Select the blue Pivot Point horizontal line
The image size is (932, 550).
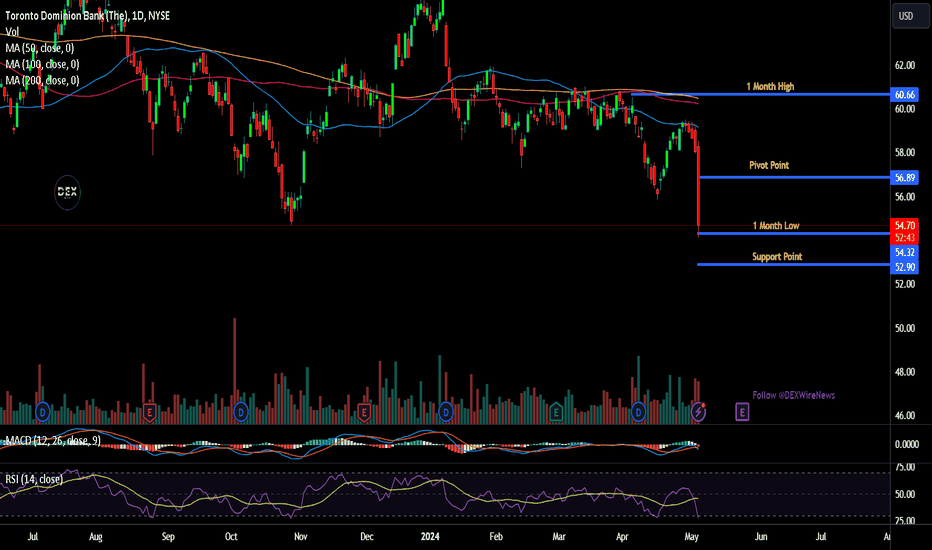pos(795,177)
